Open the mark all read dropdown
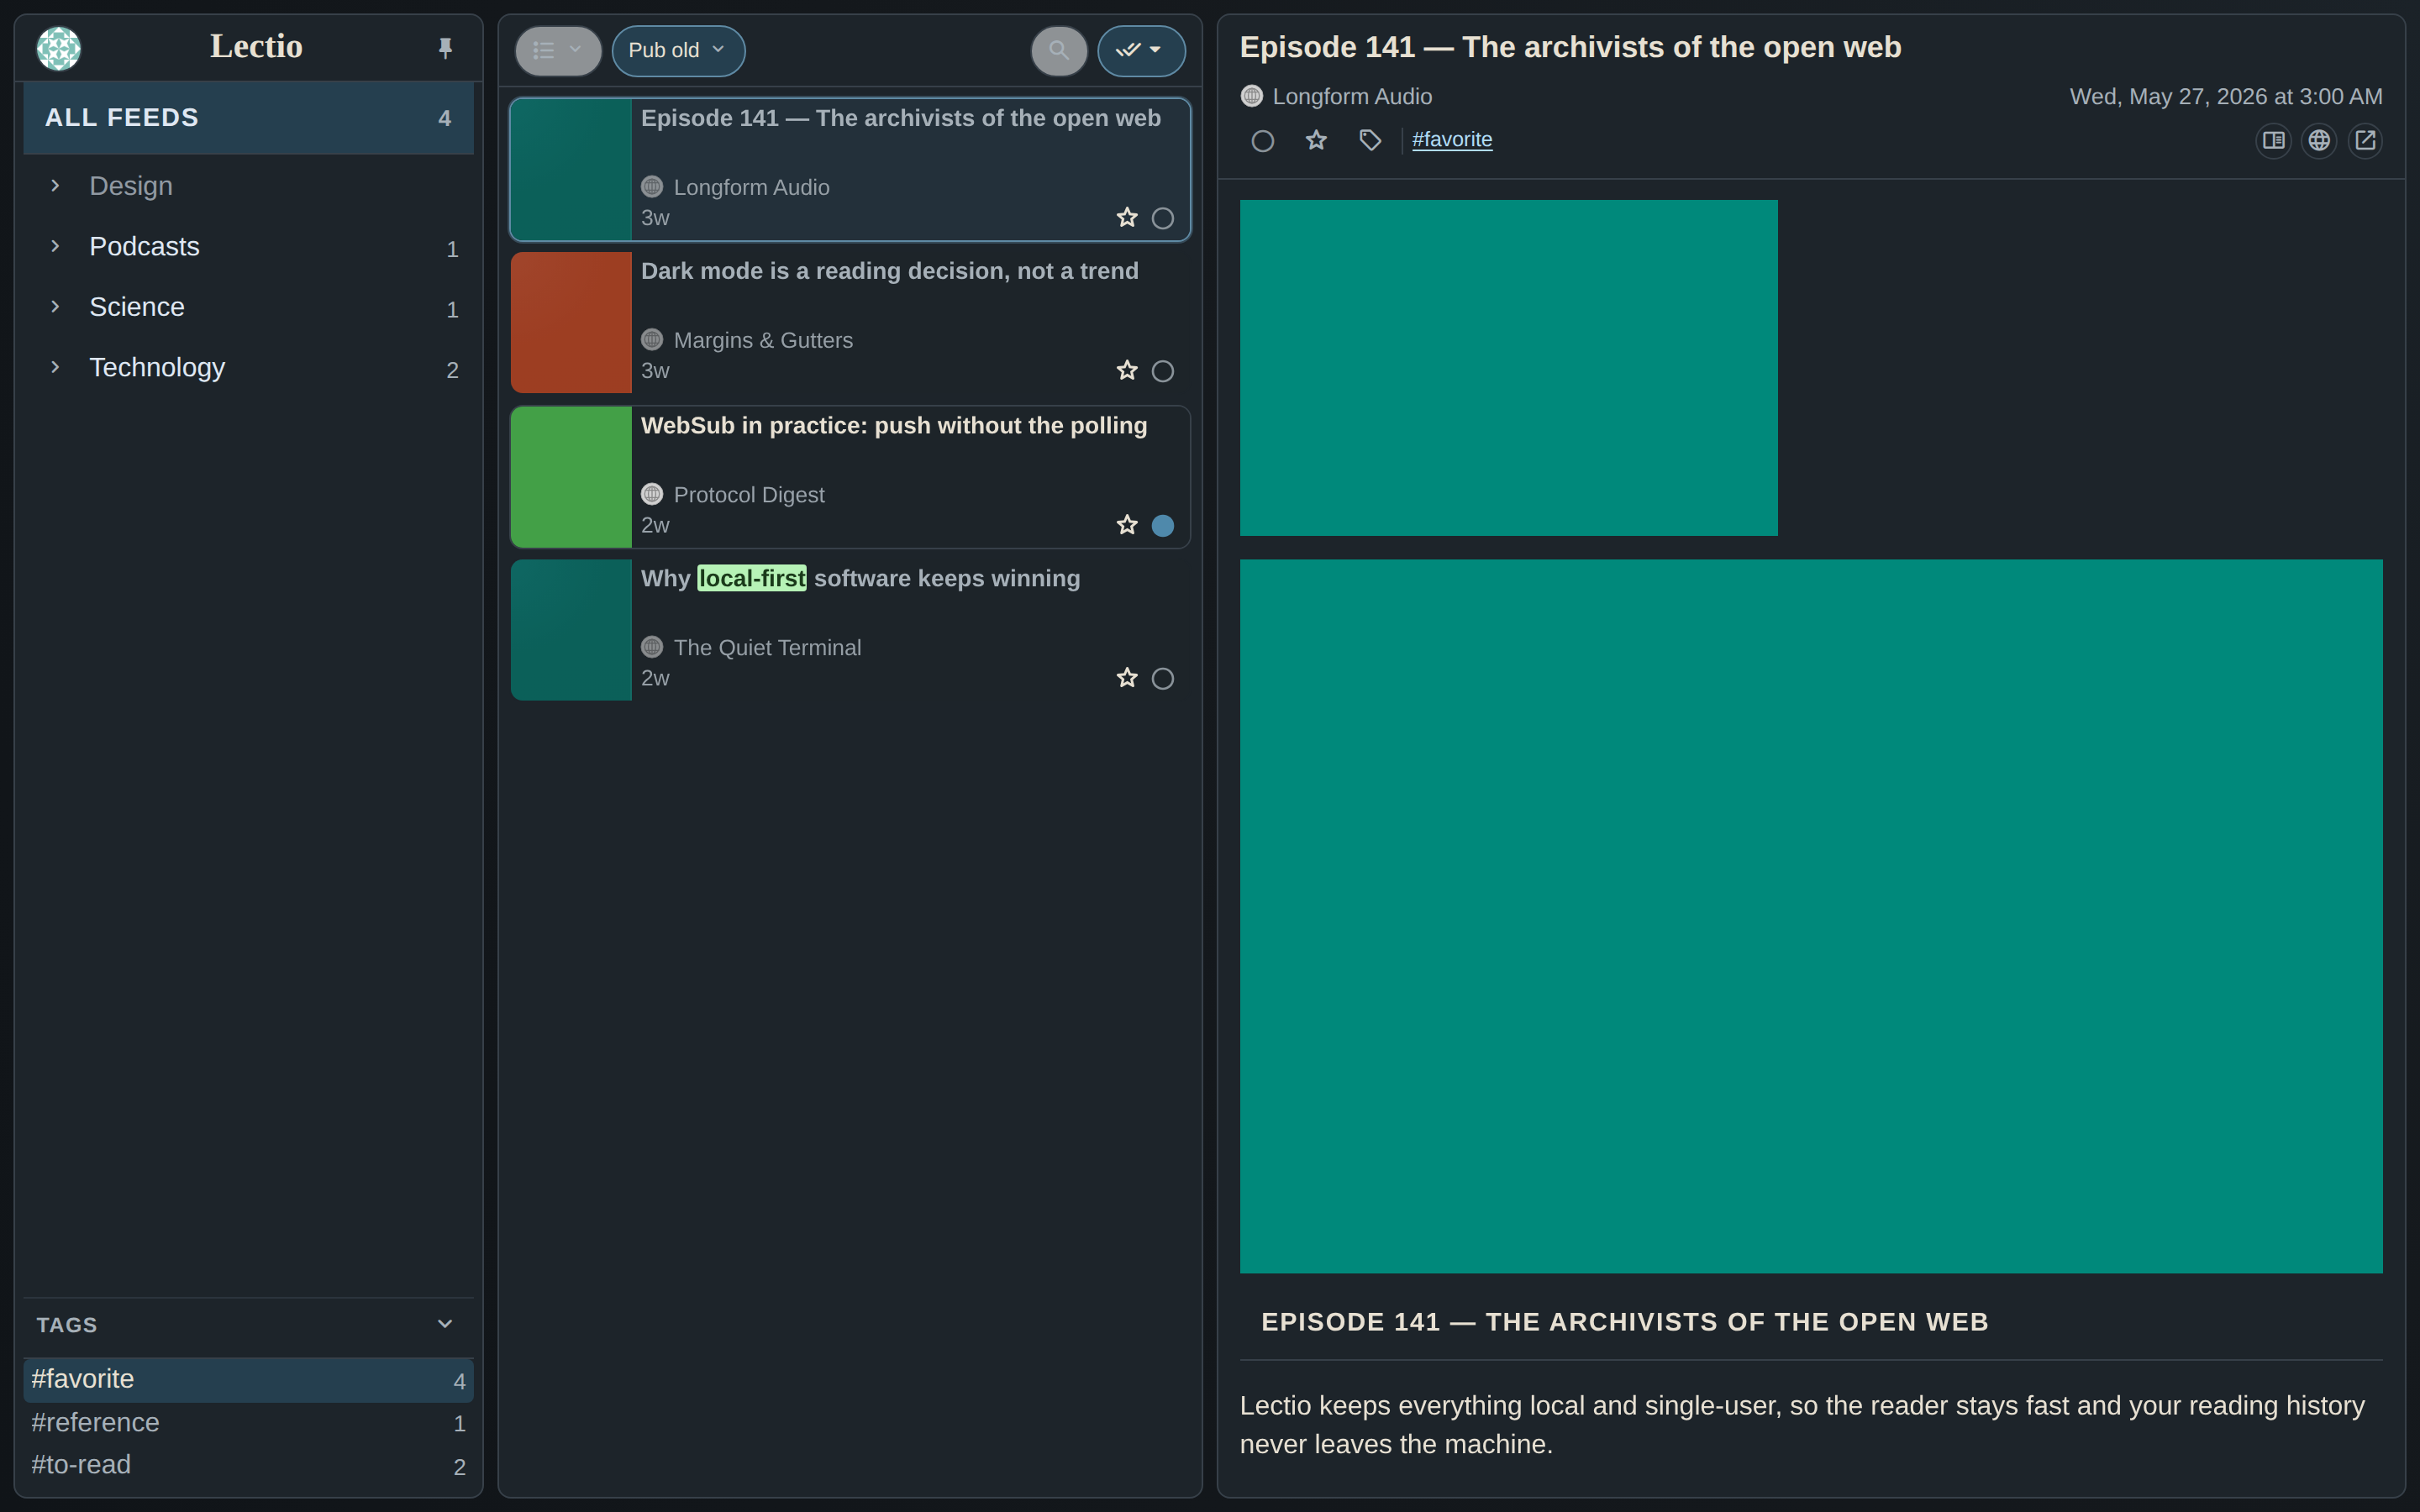The height and width of the screenshot is (1512, 2420). click(1141, 50)
